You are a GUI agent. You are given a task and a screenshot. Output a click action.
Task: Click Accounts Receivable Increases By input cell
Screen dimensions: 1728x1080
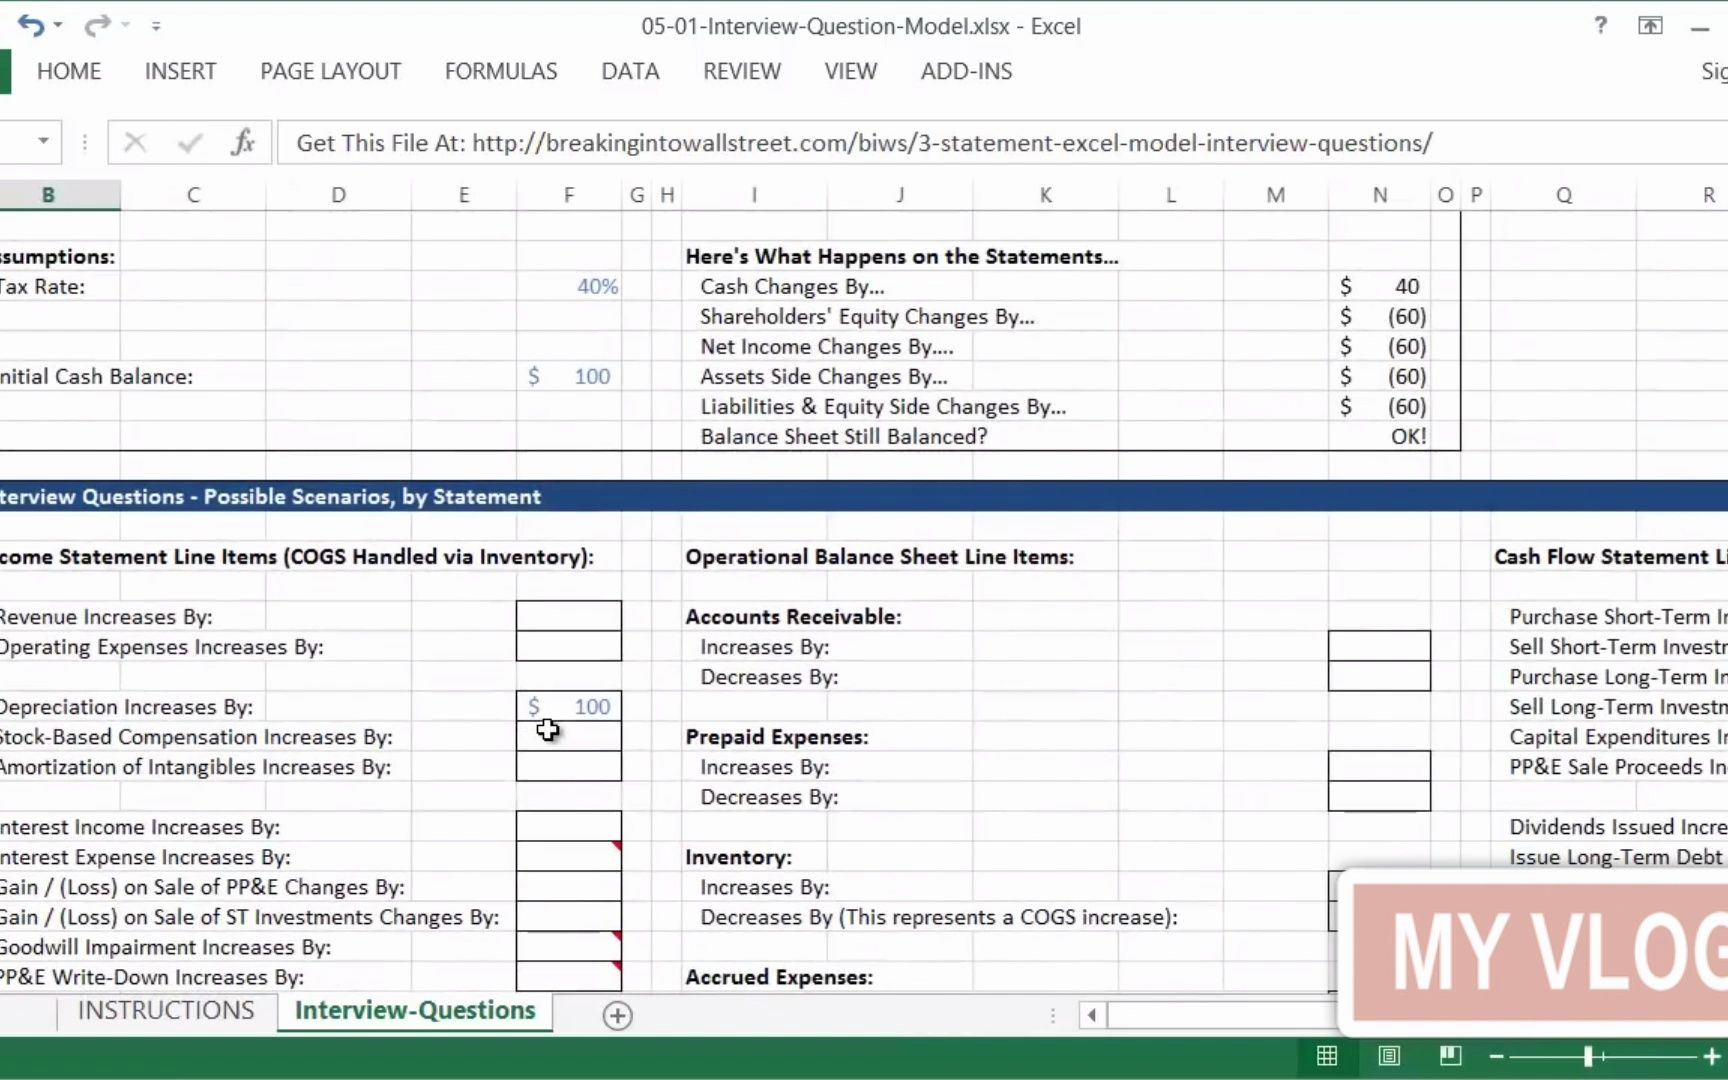1379,646
